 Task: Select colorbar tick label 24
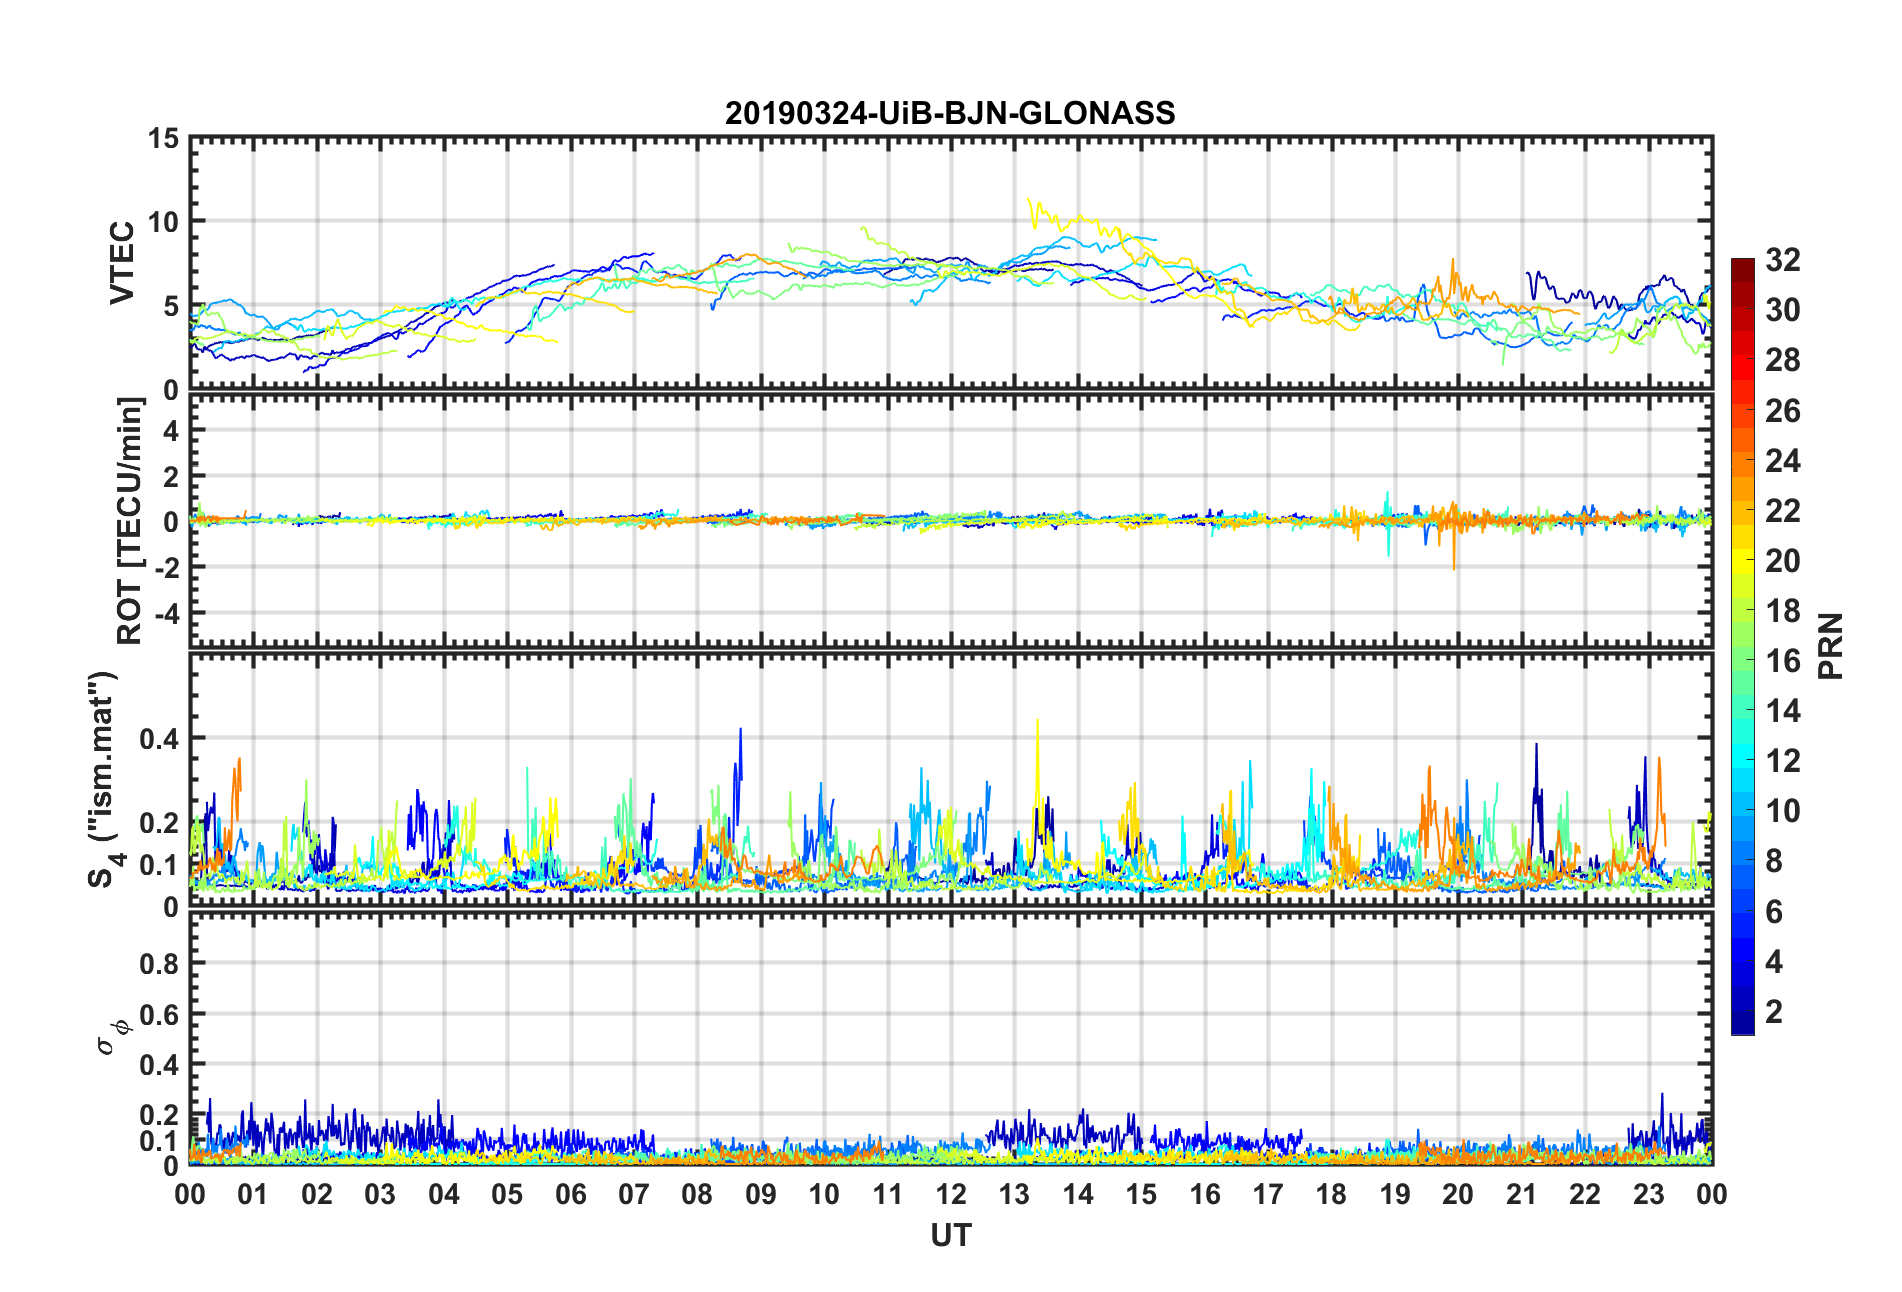pyautogui.click(x=1783, y=460)
